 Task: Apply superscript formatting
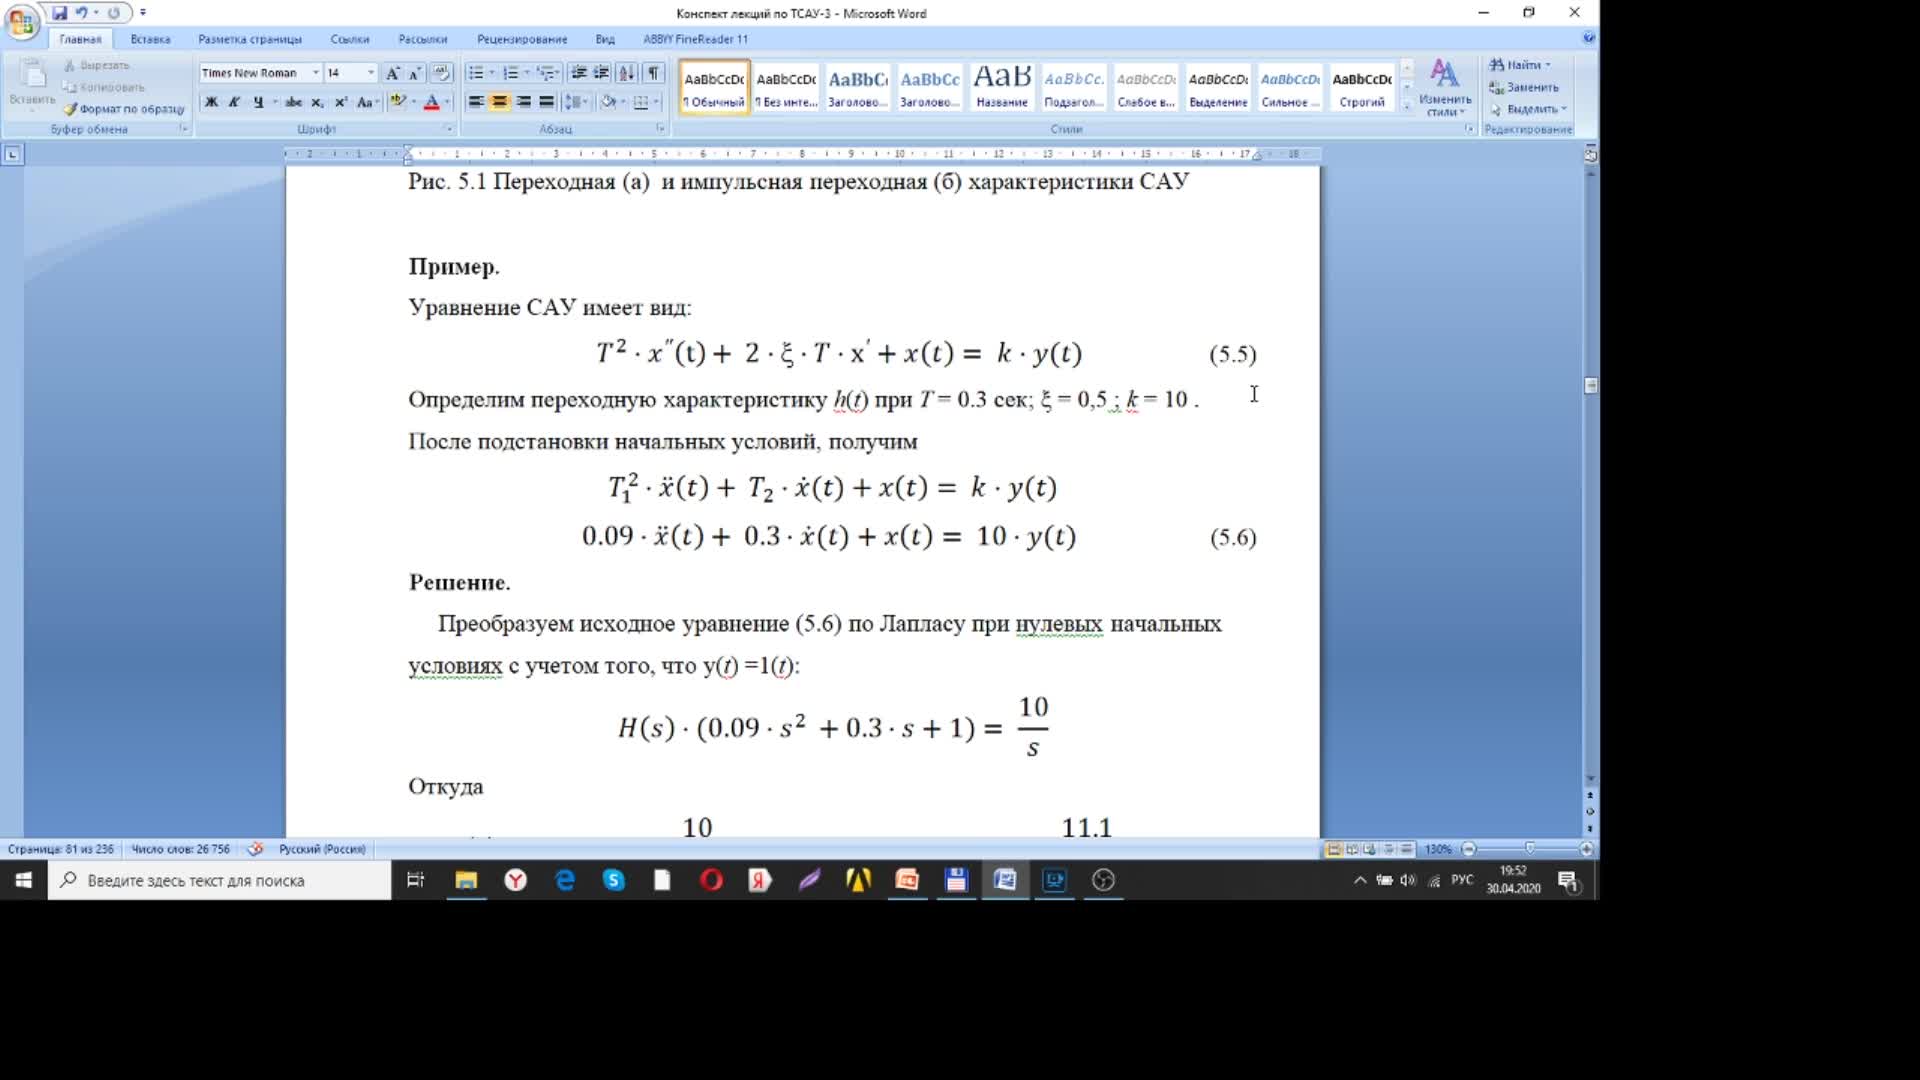point(341,102)
